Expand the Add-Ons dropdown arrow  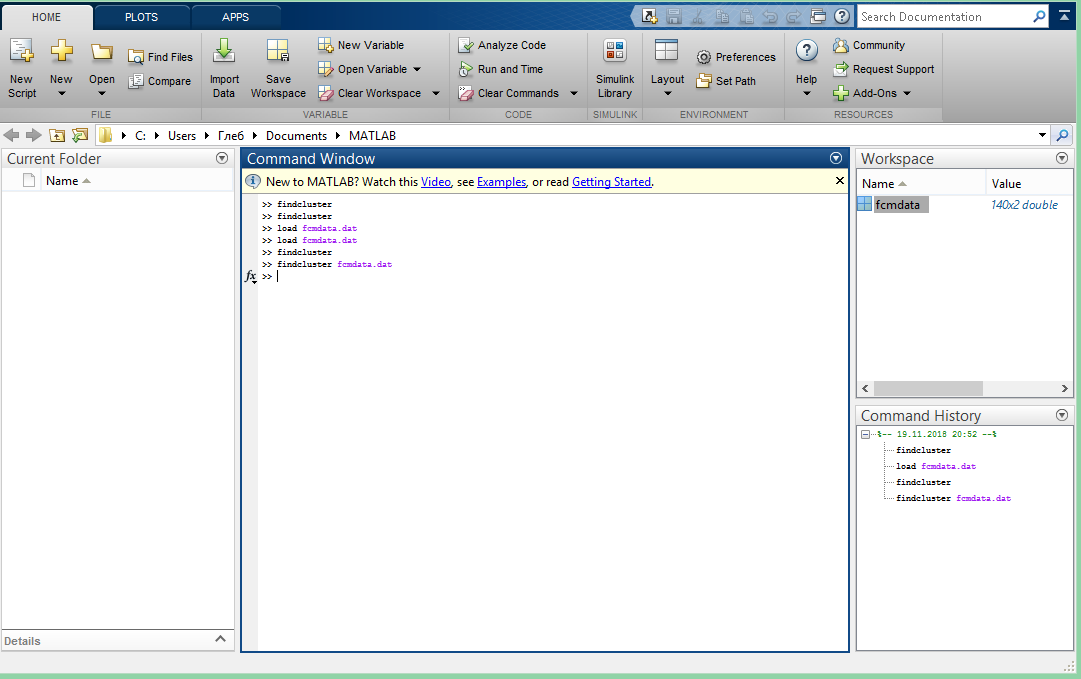(907, 93)
